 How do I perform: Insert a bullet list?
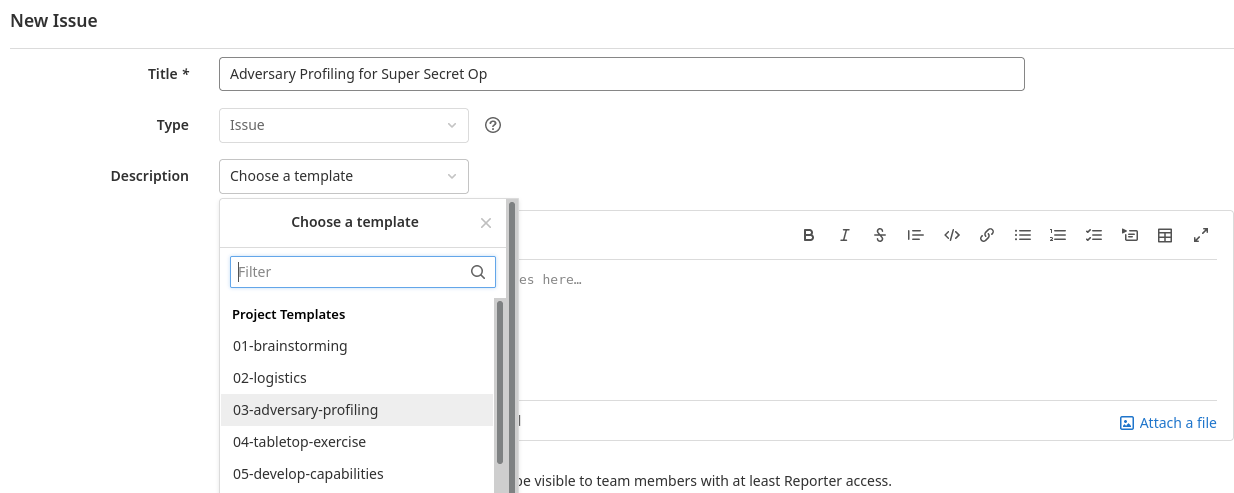[x=1023, y=235]
